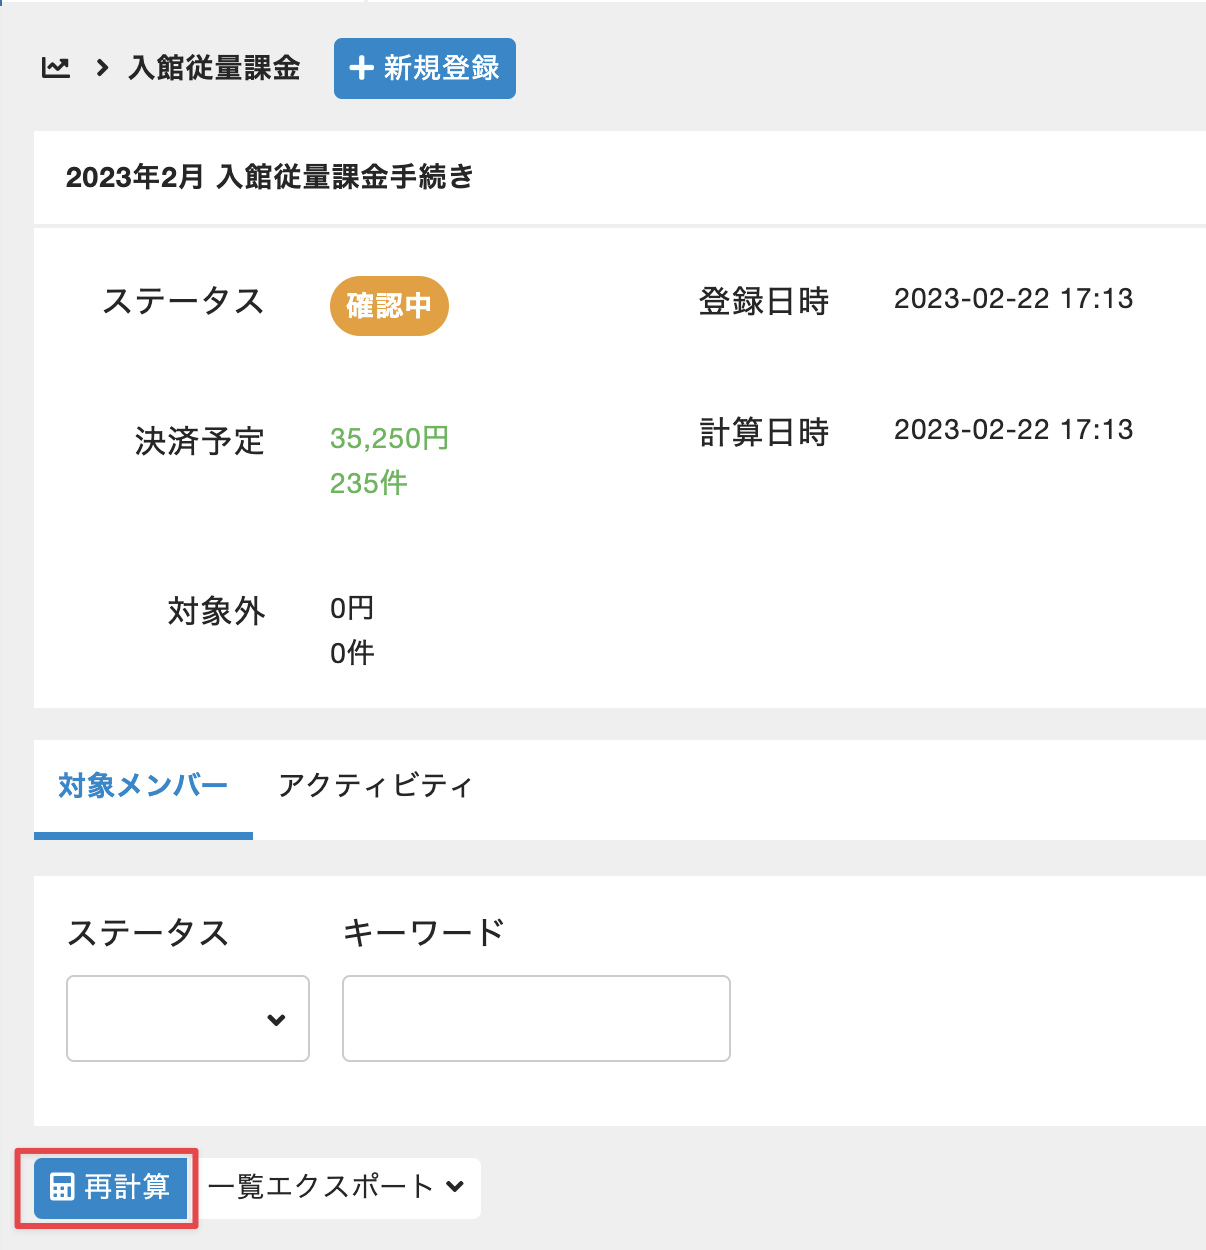Click the calculator icon on 再計算
Viewport: 1206px width, 1250px height.
click(62, 1187)
